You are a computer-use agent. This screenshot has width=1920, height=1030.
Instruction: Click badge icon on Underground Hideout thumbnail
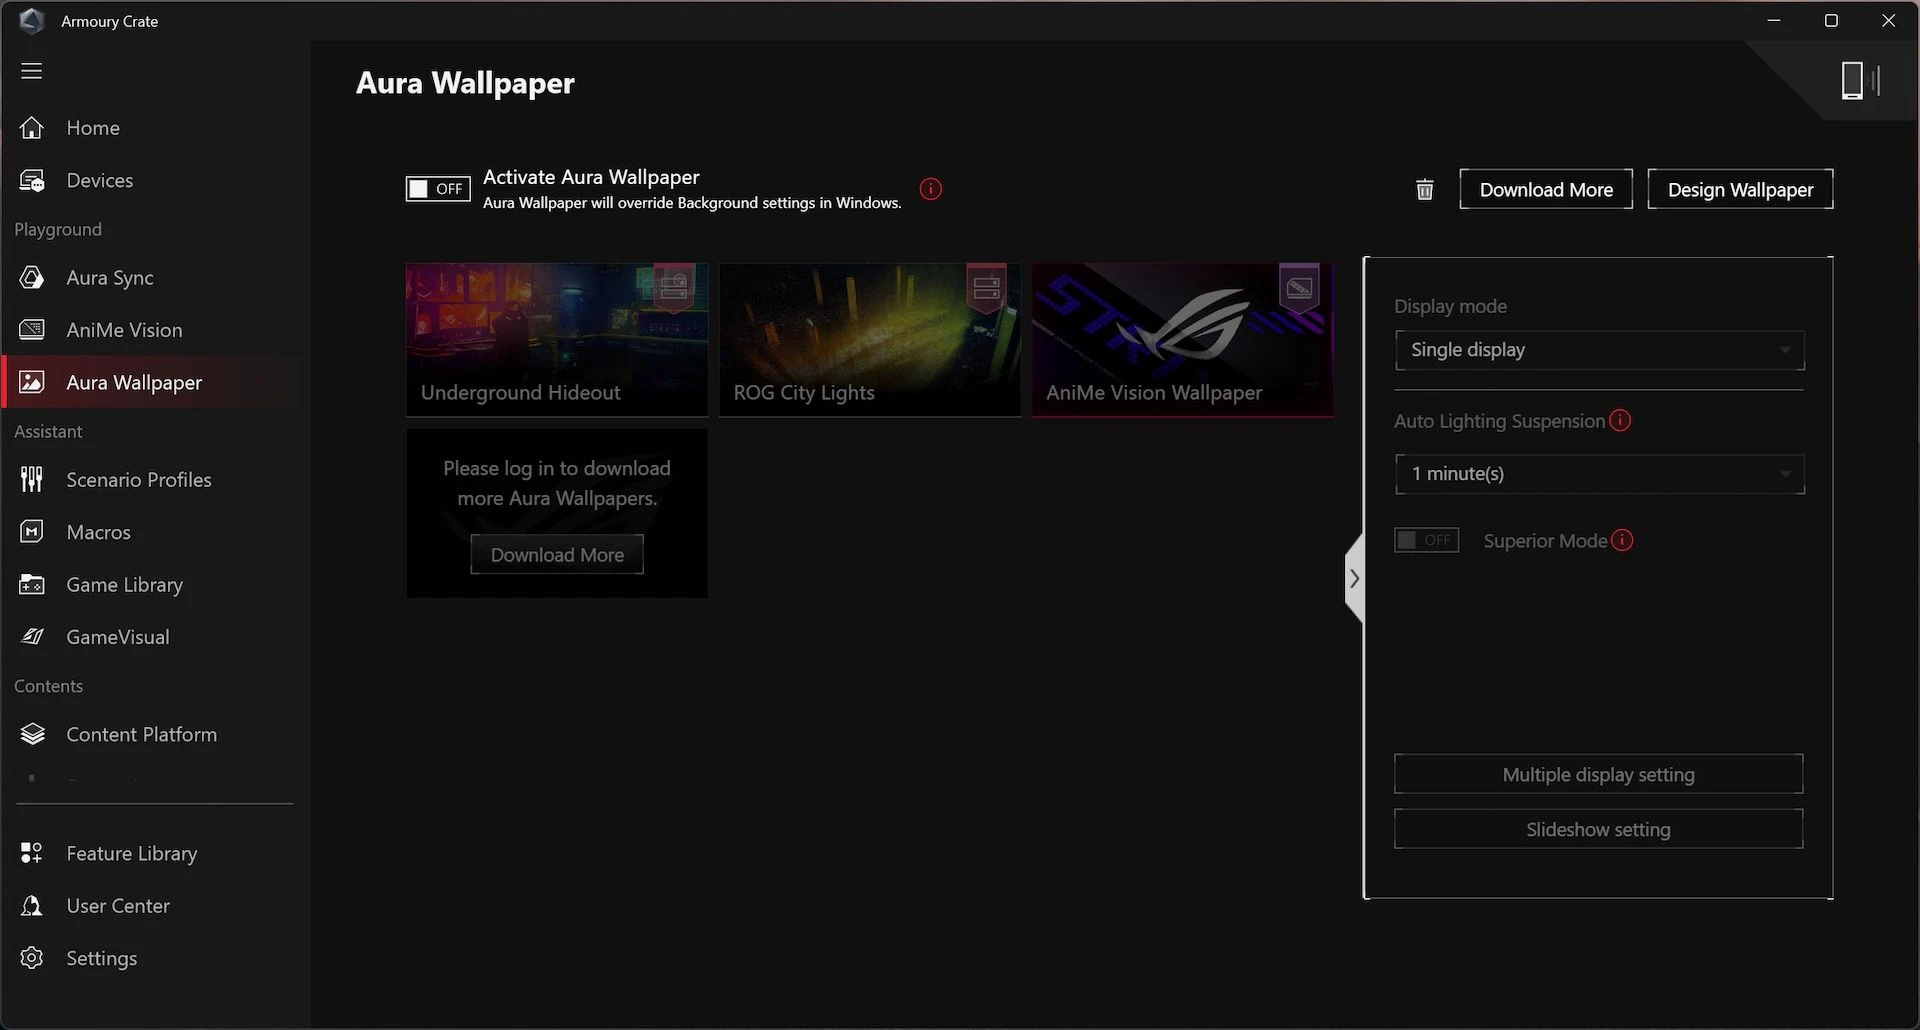[x=674, y=288]
